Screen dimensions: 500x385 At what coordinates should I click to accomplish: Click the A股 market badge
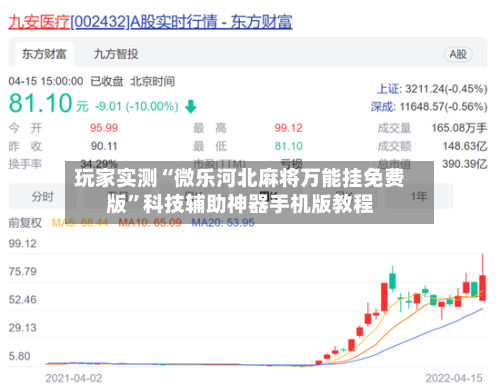(458, 54)
